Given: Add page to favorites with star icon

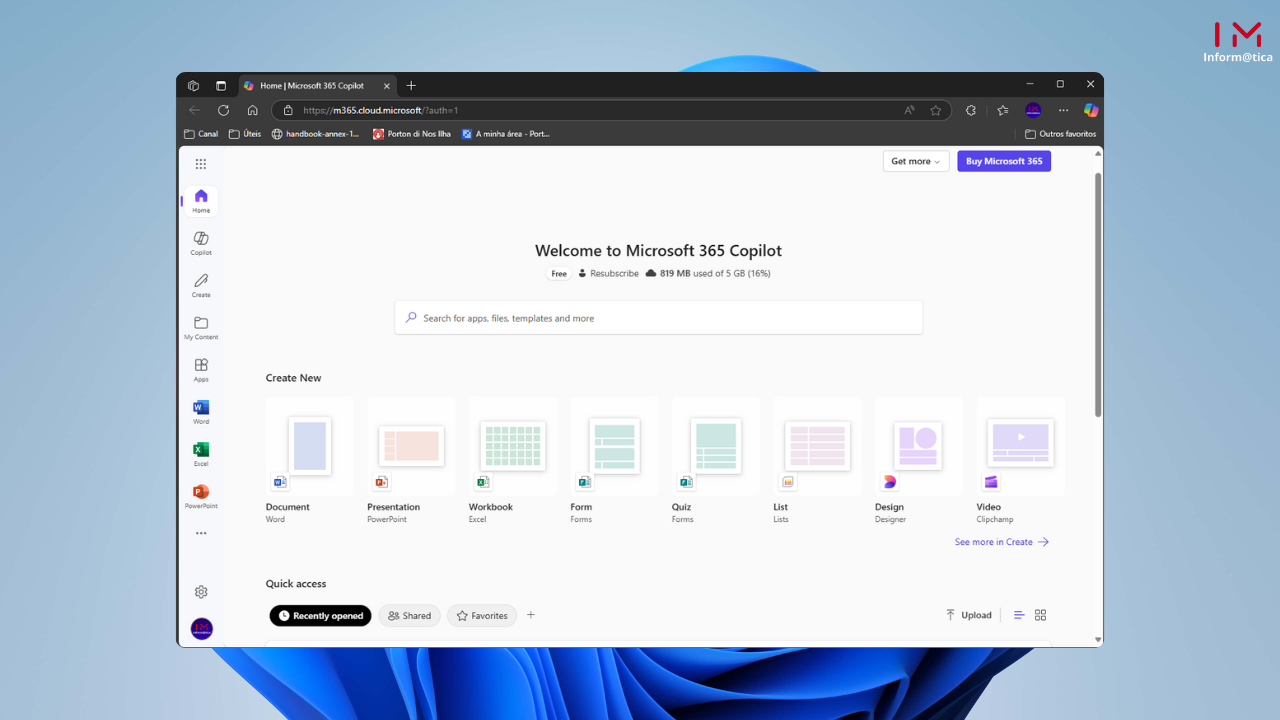Looking at the screenshot, I should tap(936, 110).
